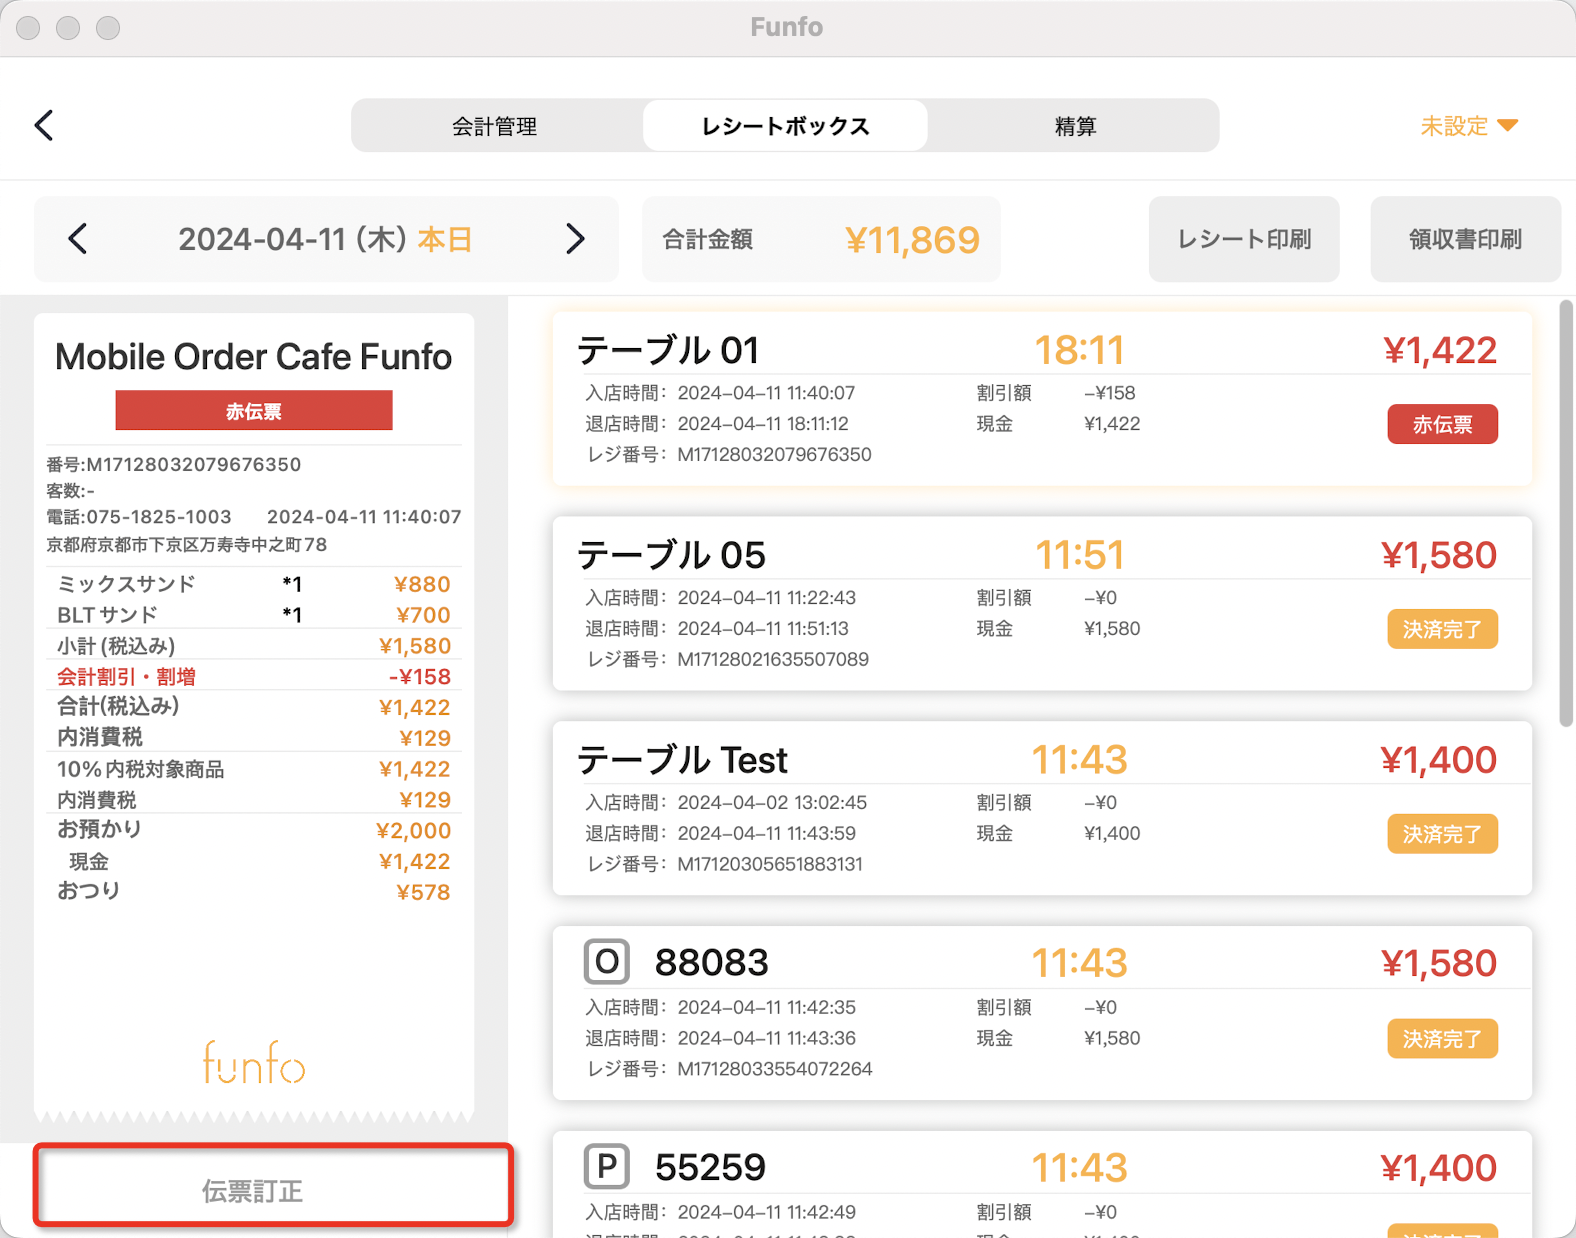Select the テーブル 05 receipt title

click(671, 555)
